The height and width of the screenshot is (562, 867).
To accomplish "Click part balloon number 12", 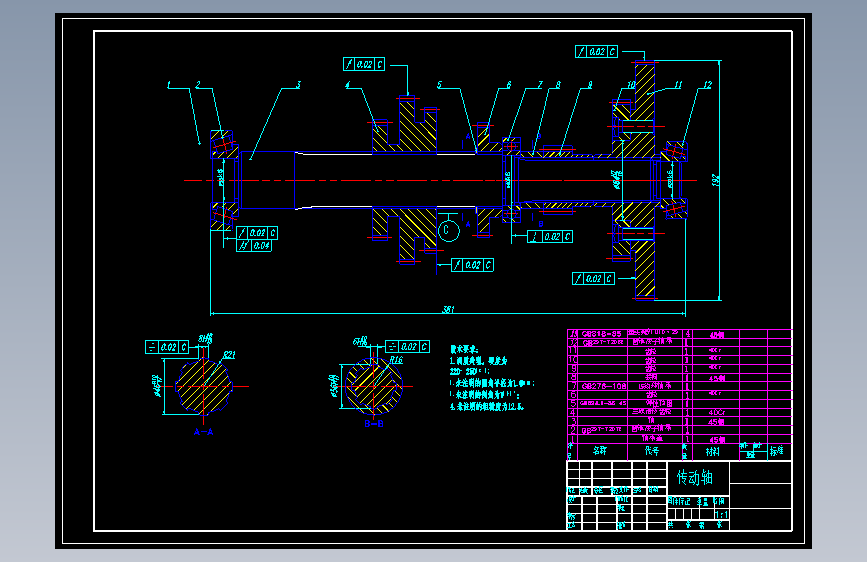I will pos(707,85).
